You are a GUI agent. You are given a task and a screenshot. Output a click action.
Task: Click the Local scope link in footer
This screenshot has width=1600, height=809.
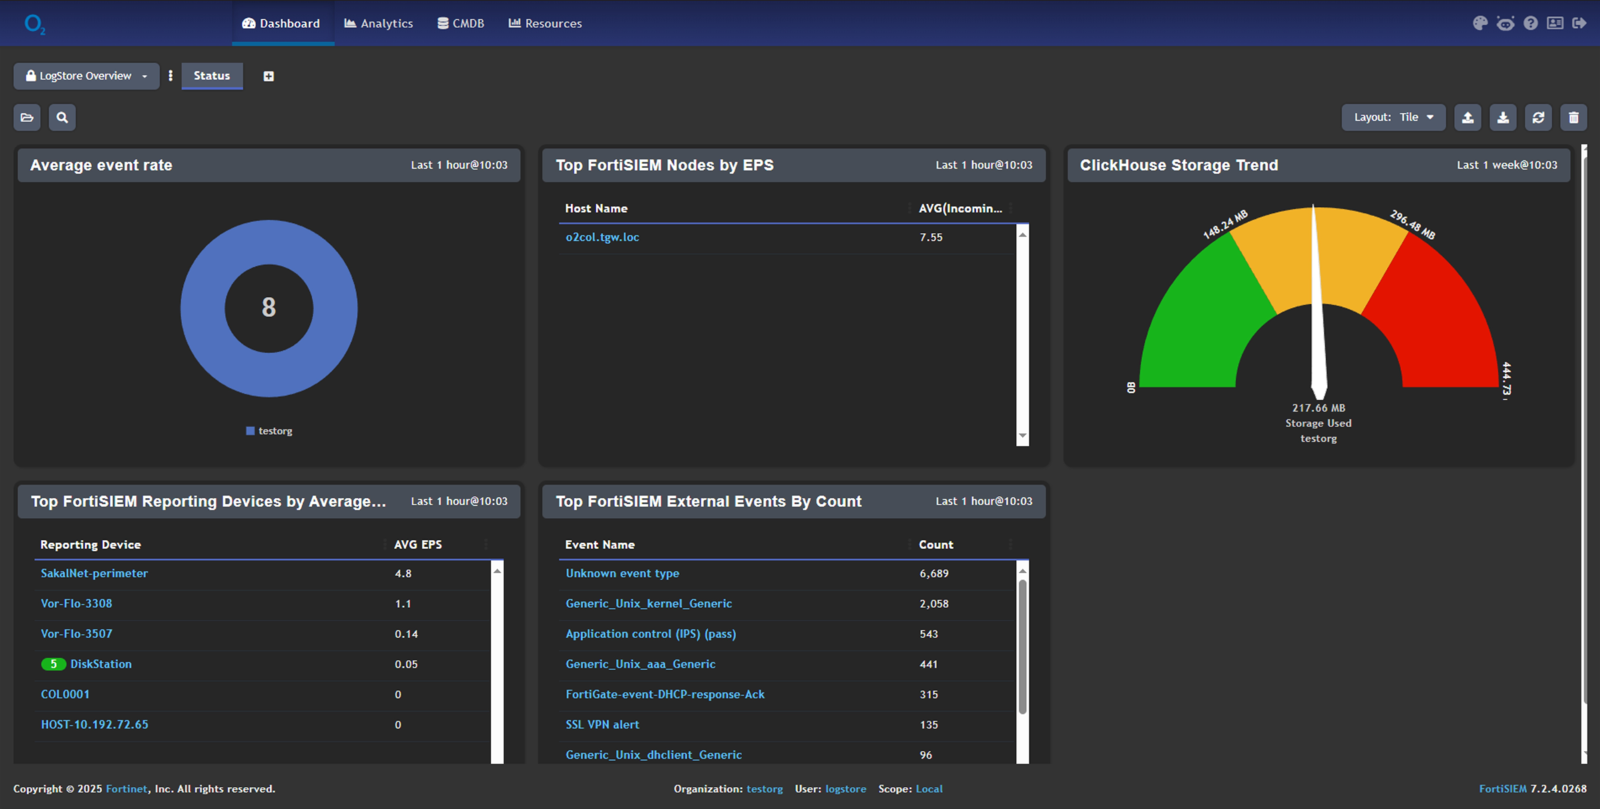coord(929,789)
